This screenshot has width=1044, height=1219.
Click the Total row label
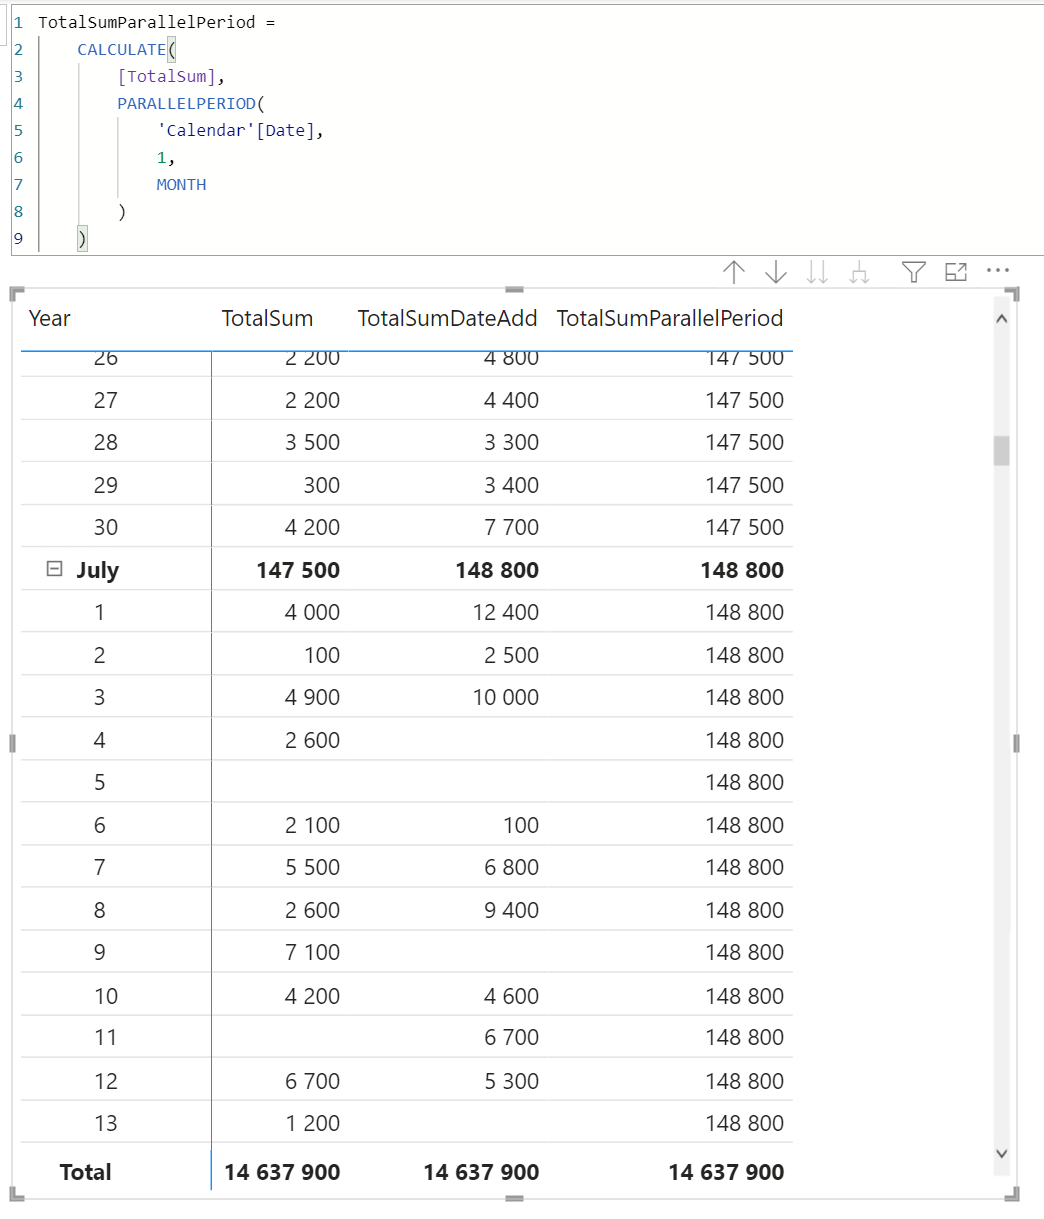[85, 1172]
